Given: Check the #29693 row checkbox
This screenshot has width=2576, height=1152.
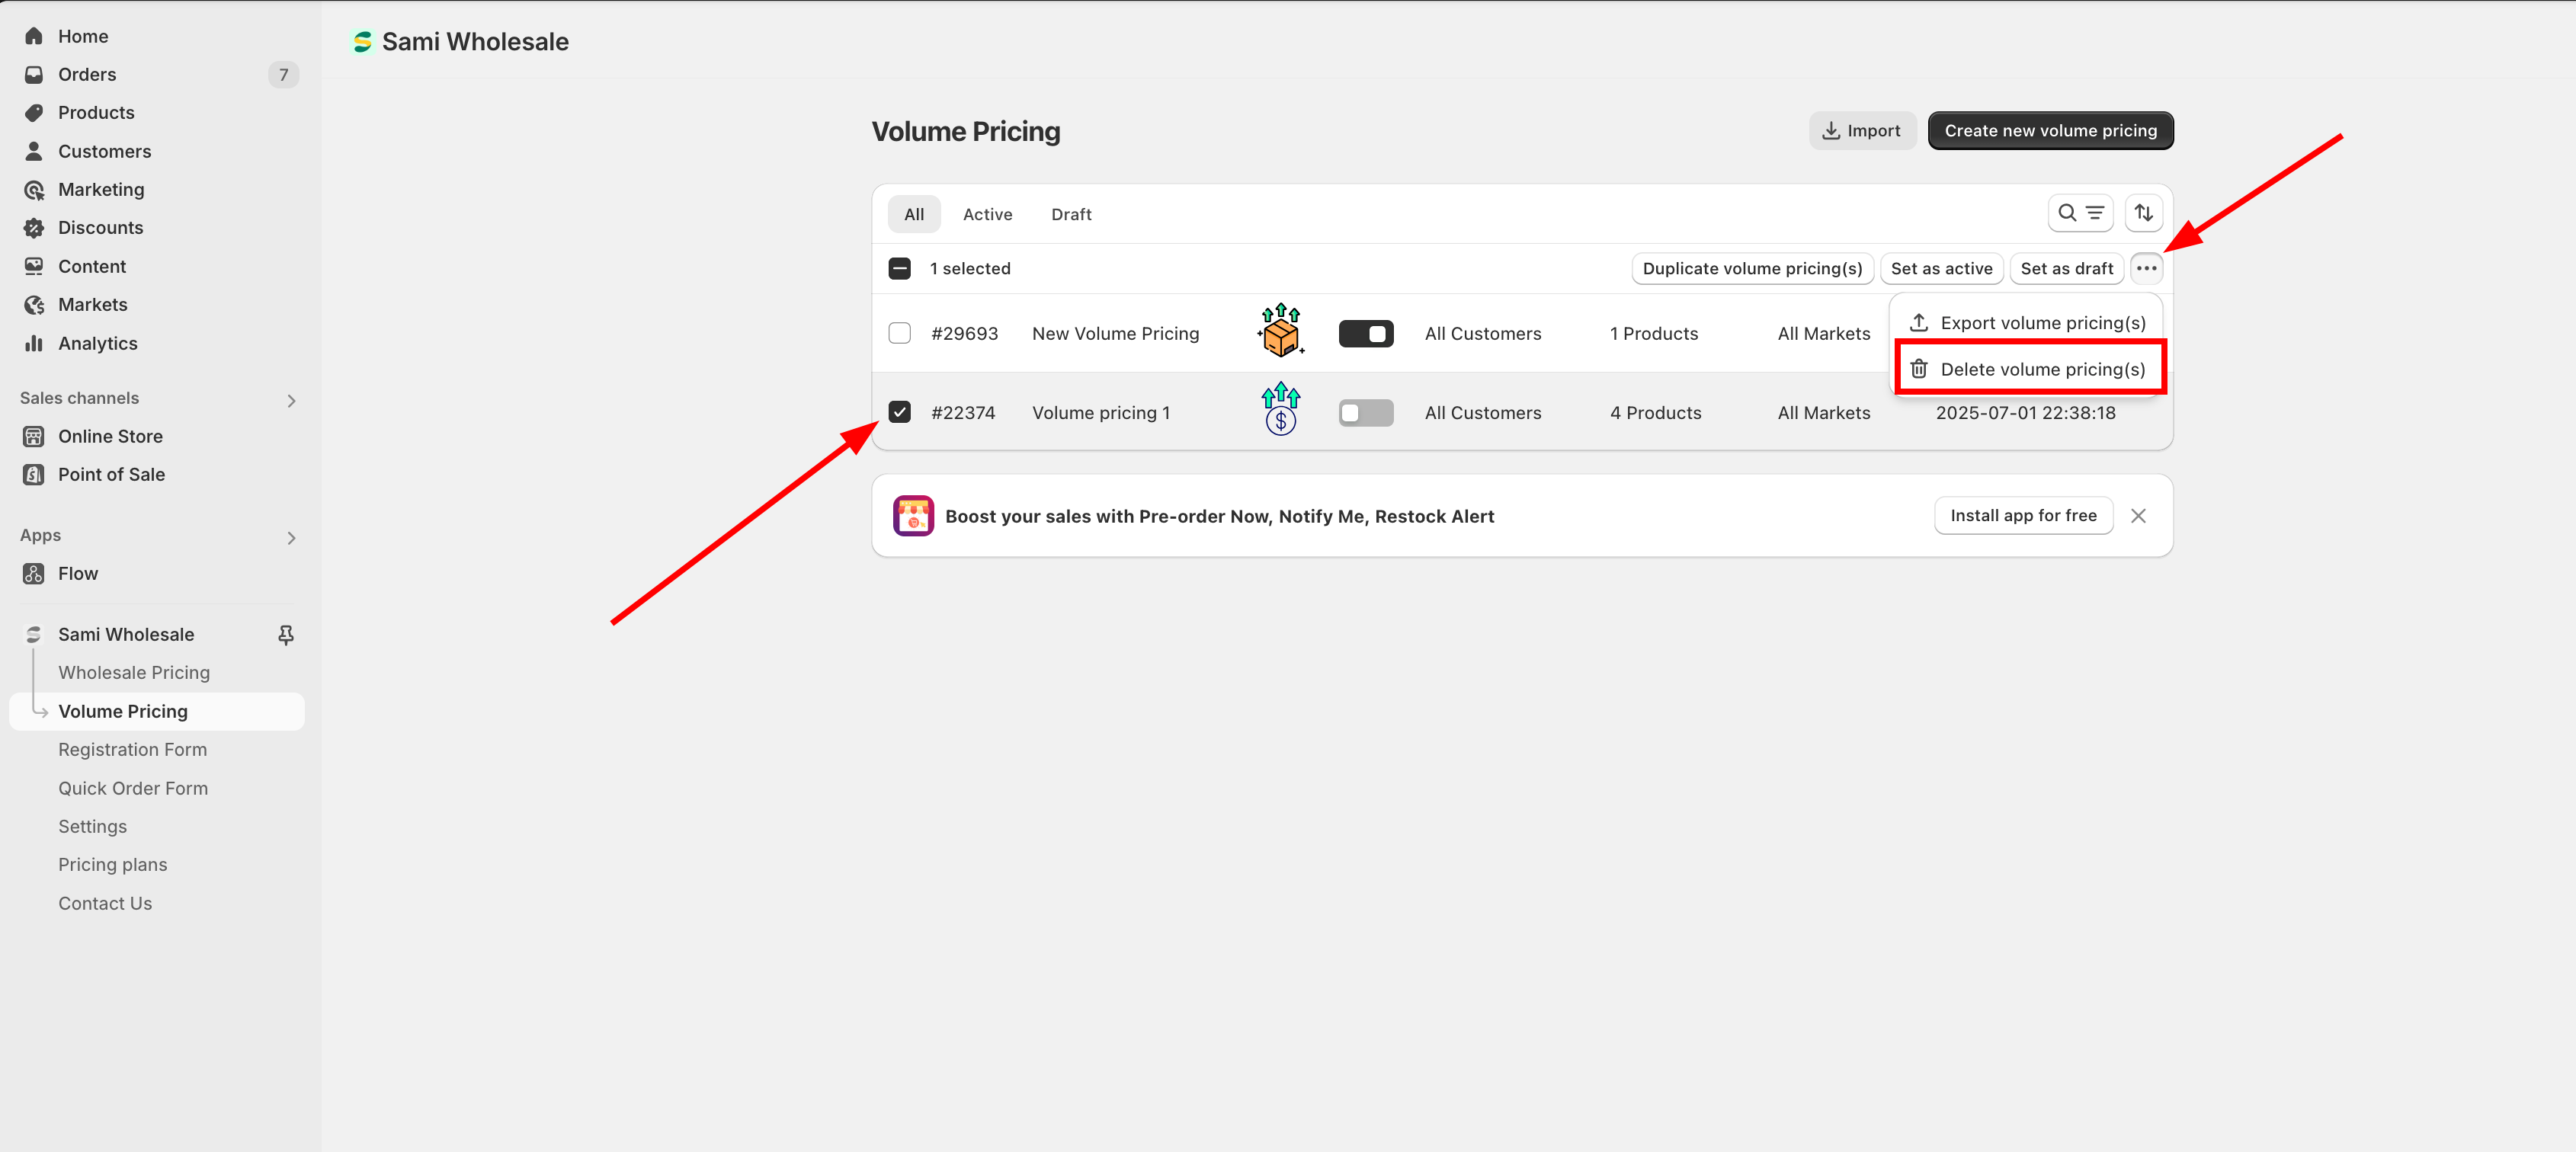Looking at the screenshot, I should coord(899,333).
